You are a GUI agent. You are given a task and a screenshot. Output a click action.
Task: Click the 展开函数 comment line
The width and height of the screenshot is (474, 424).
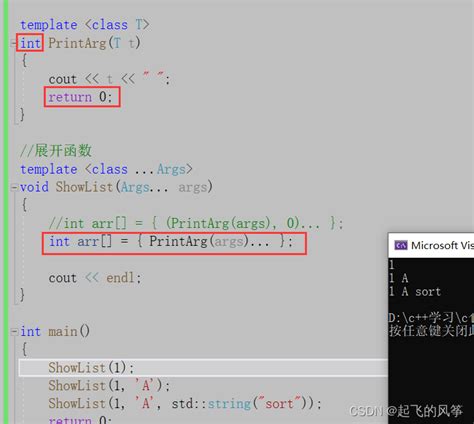pos(56,151)
